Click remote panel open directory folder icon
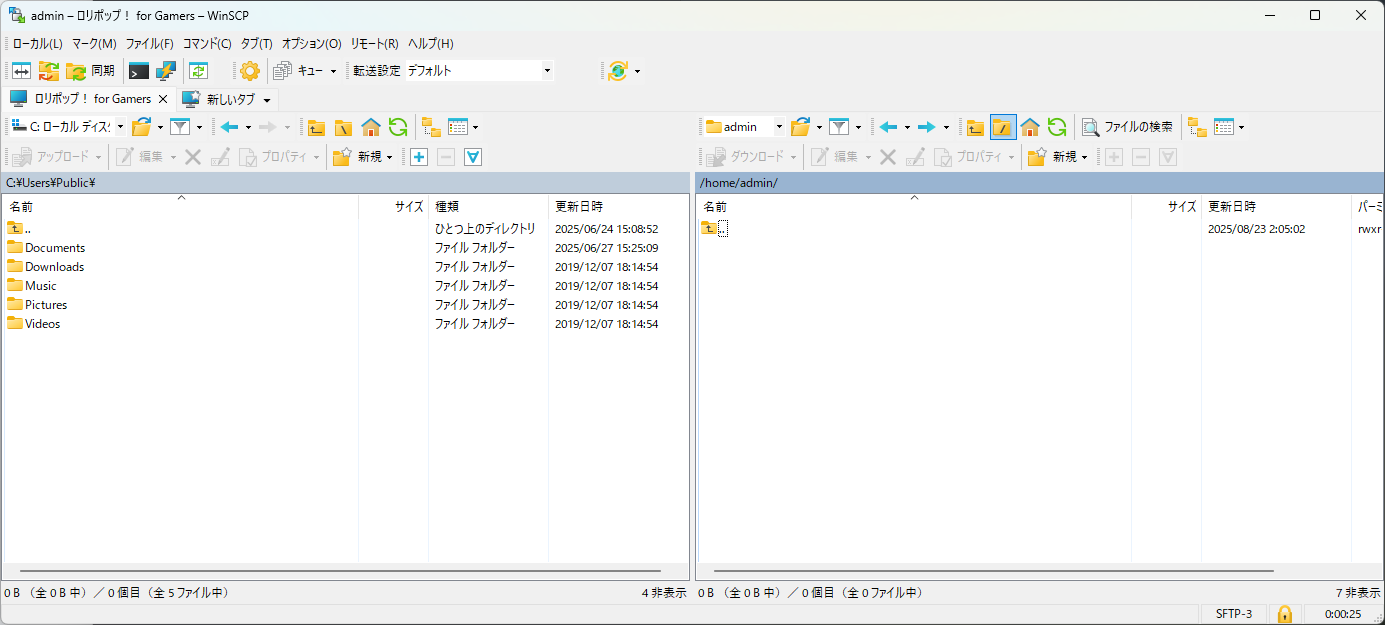The height and width of the screenshot is (625, 1385). click(800, 127)
